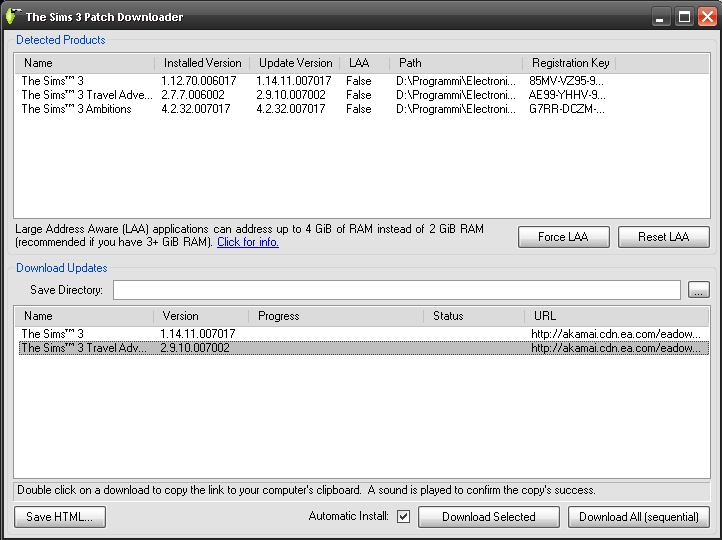722x540 pixels.
Task: Click installed version 1.12.70.006017
Action: (x=198, y=81)
